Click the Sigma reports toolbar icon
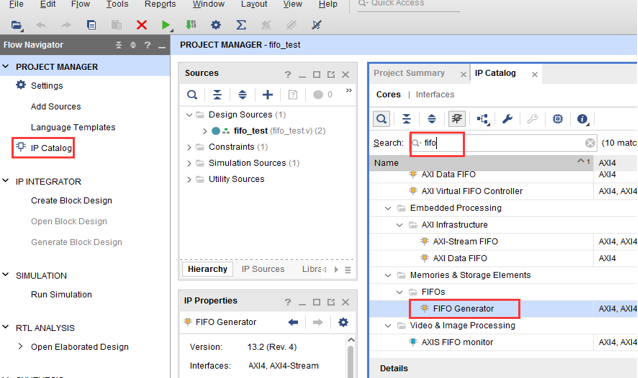The image size is (638, 378). (x=241, y=25)
